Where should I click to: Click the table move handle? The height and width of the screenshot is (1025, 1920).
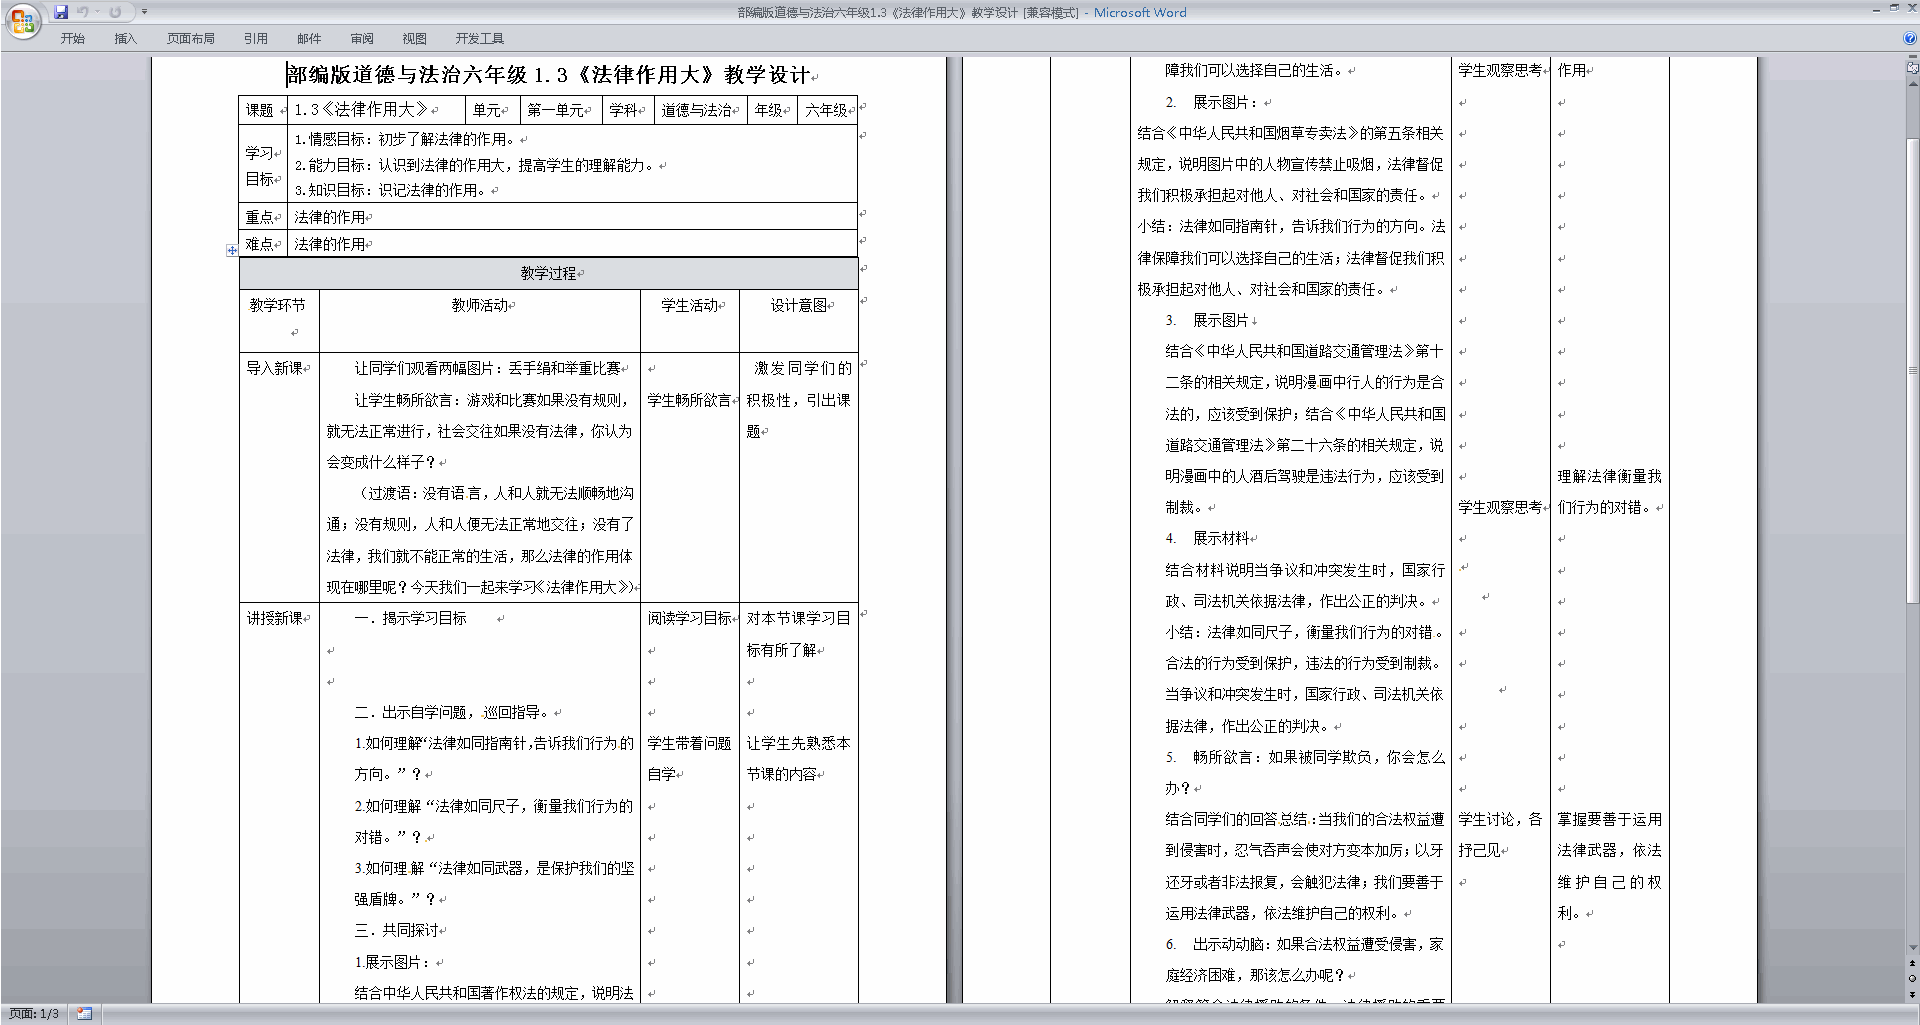pyautogui.click(x=232, y=250)
